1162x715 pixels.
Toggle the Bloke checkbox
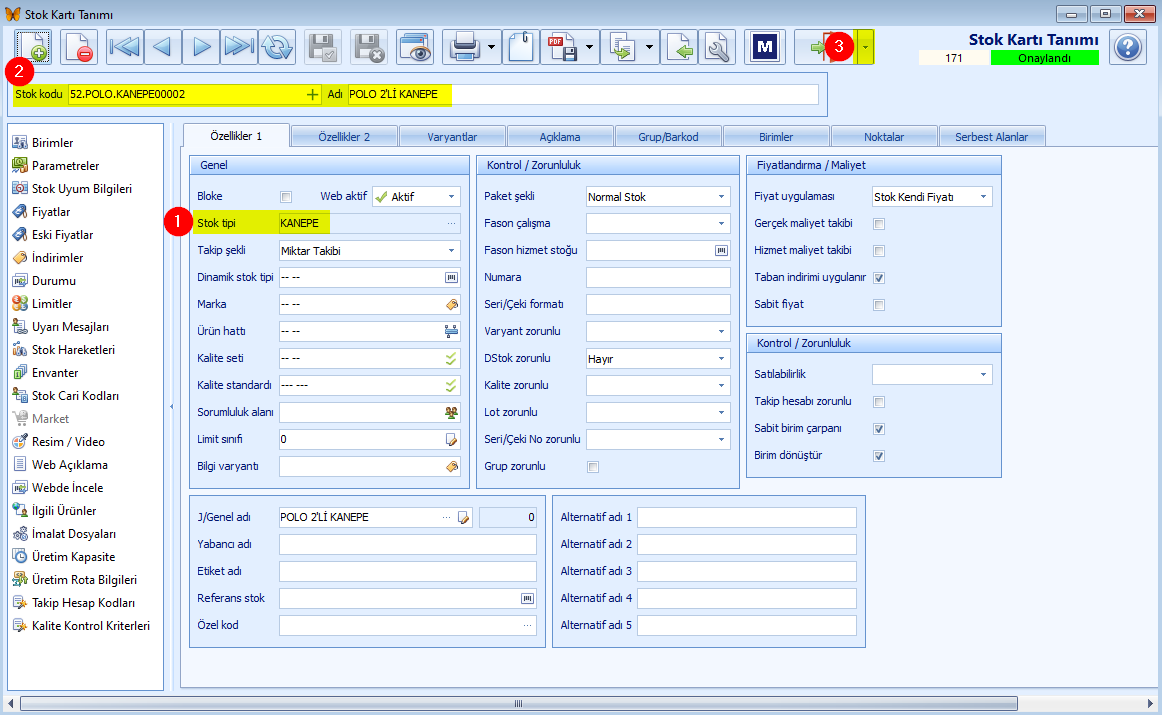(286, 196)
